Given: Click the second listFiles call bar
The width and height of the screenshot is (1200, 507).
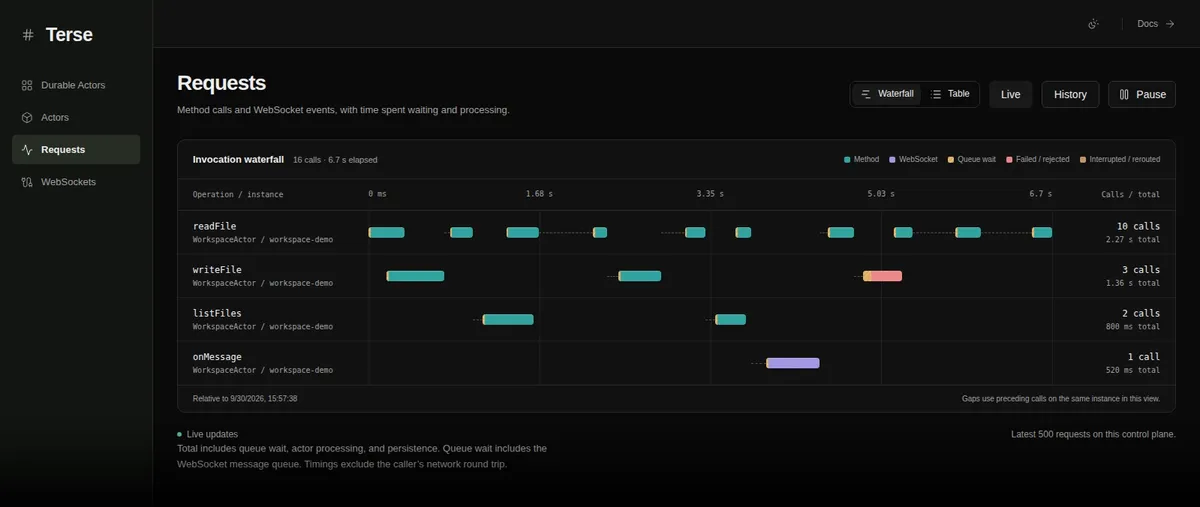Looking at the screenshot, I should [x=730, y=320].
